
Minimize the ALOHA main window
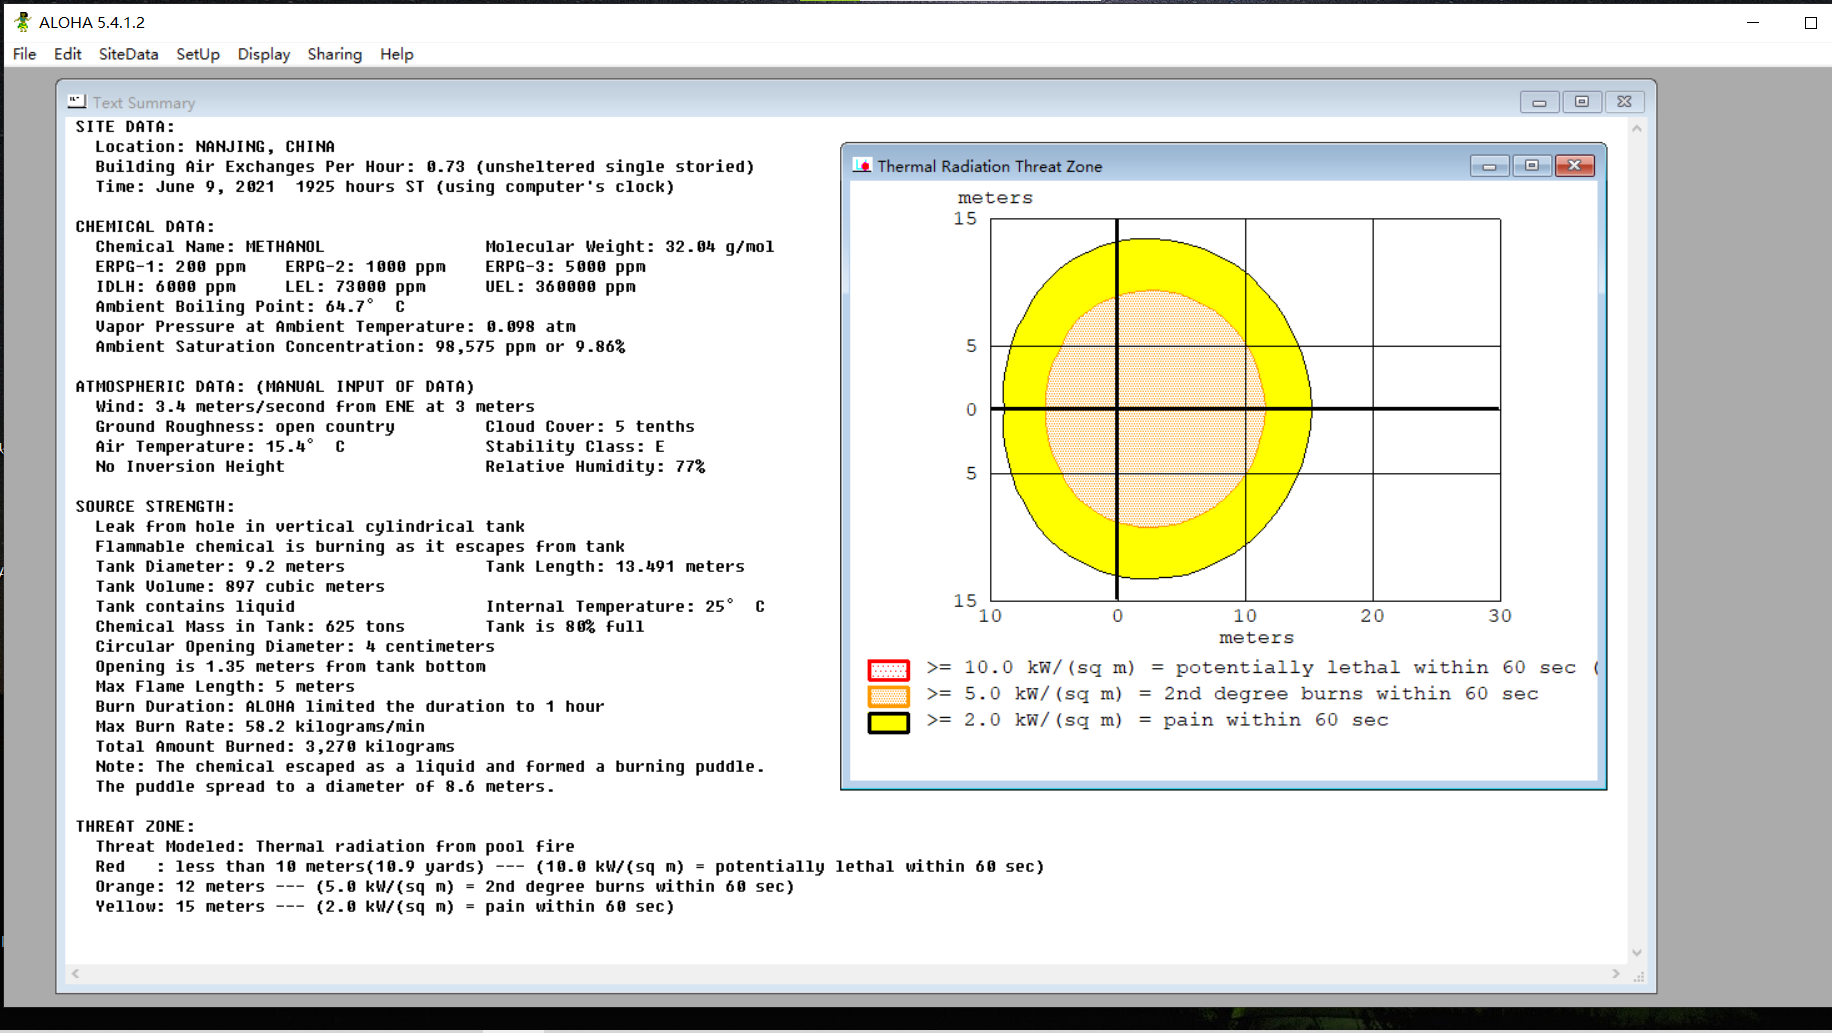click(x=1753, y=22)
